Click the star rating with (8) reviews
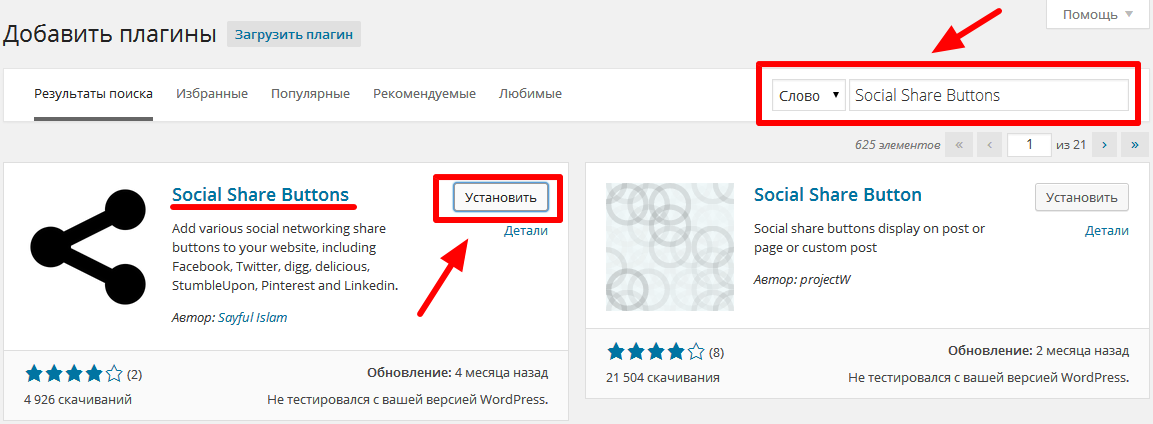This screenshot has height=424, width=1153. point(656,352)
